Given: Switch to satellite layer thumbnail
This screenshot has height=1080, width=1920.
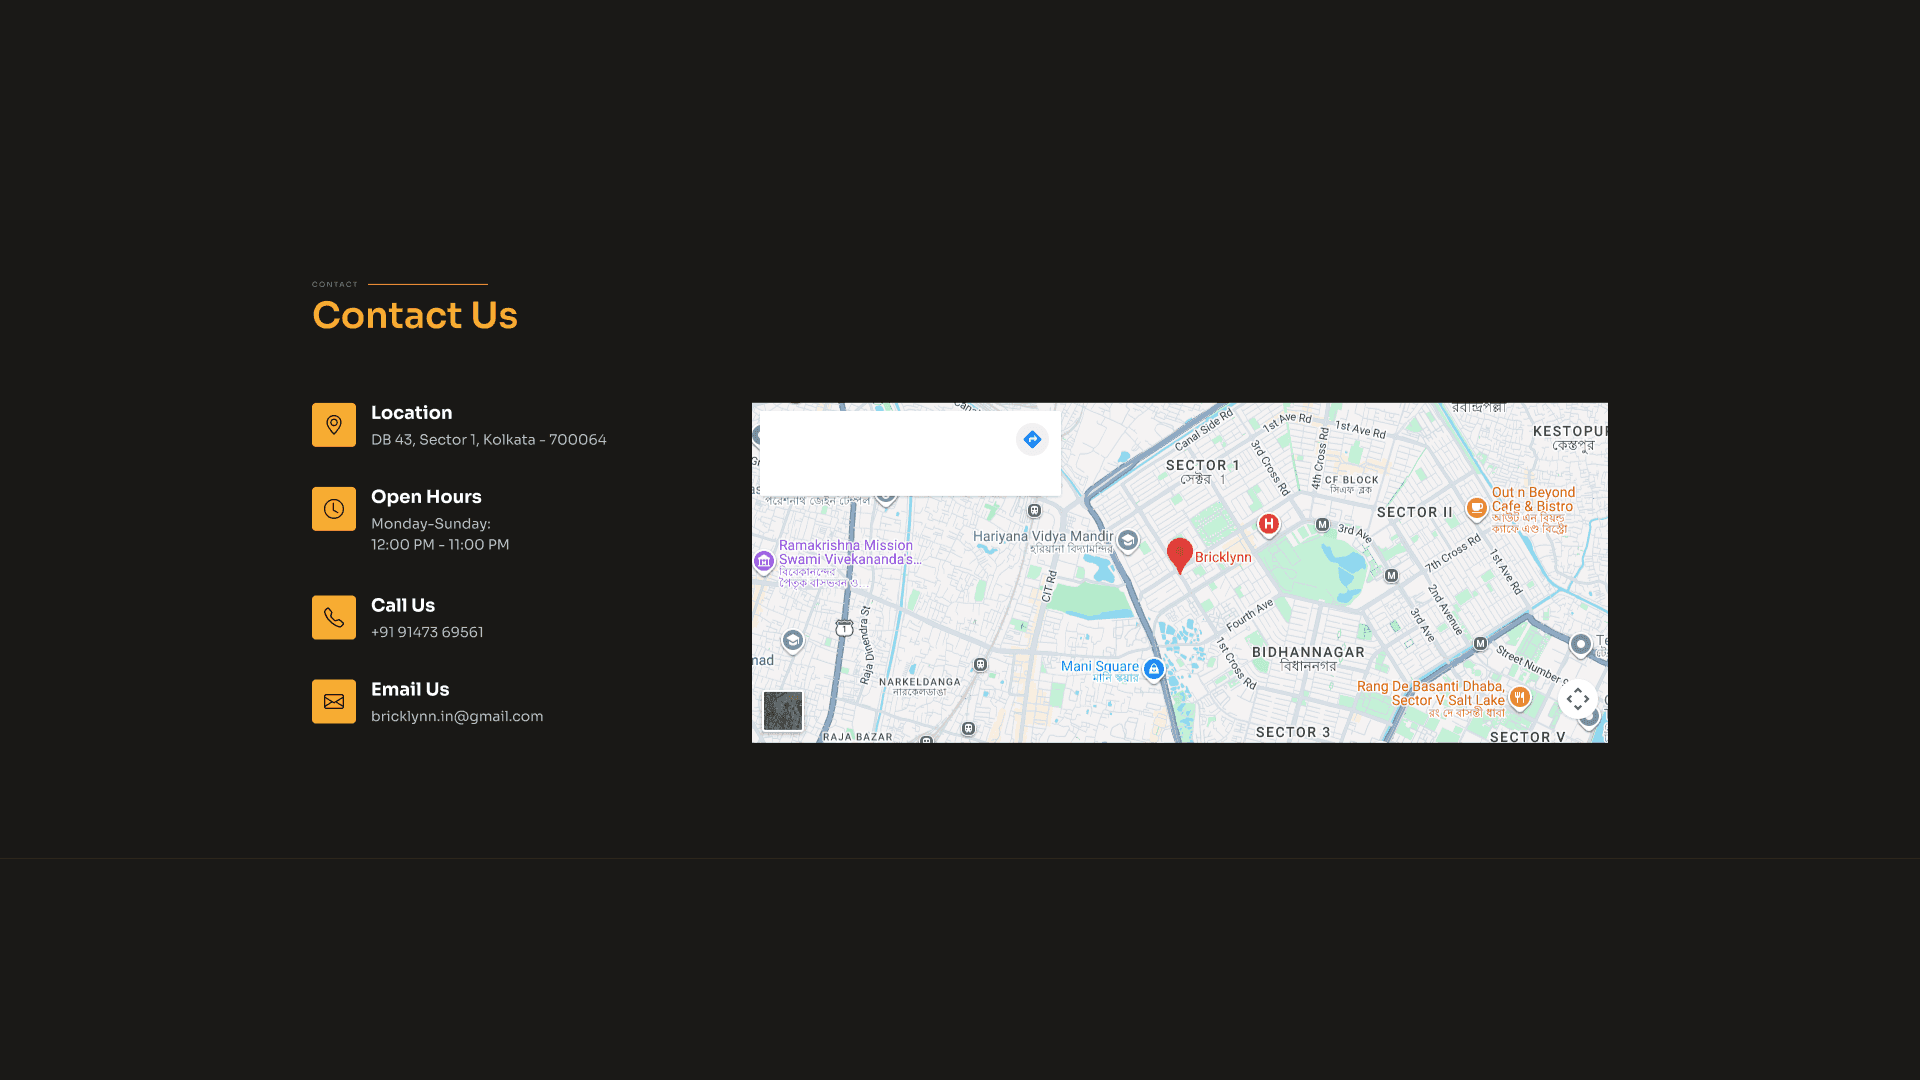Looking at the screenshot, I should pyautogui.click(x=783, y=711).
